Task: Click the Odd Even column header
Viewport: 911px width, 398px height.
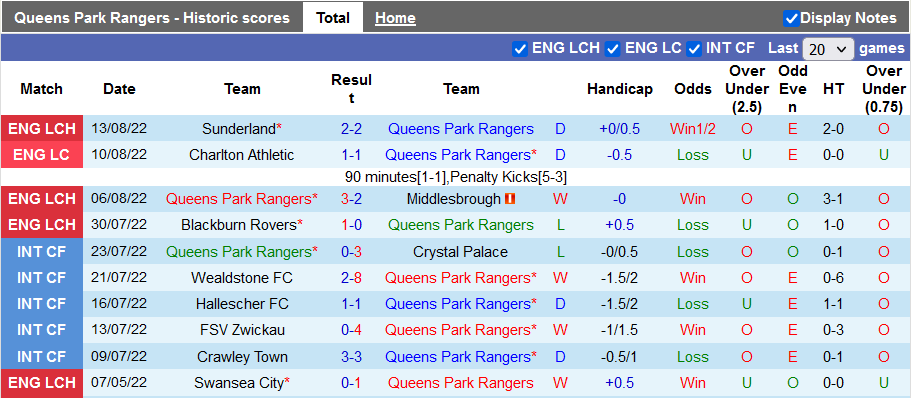Action: pyautogui.click(x=793, y=89)
